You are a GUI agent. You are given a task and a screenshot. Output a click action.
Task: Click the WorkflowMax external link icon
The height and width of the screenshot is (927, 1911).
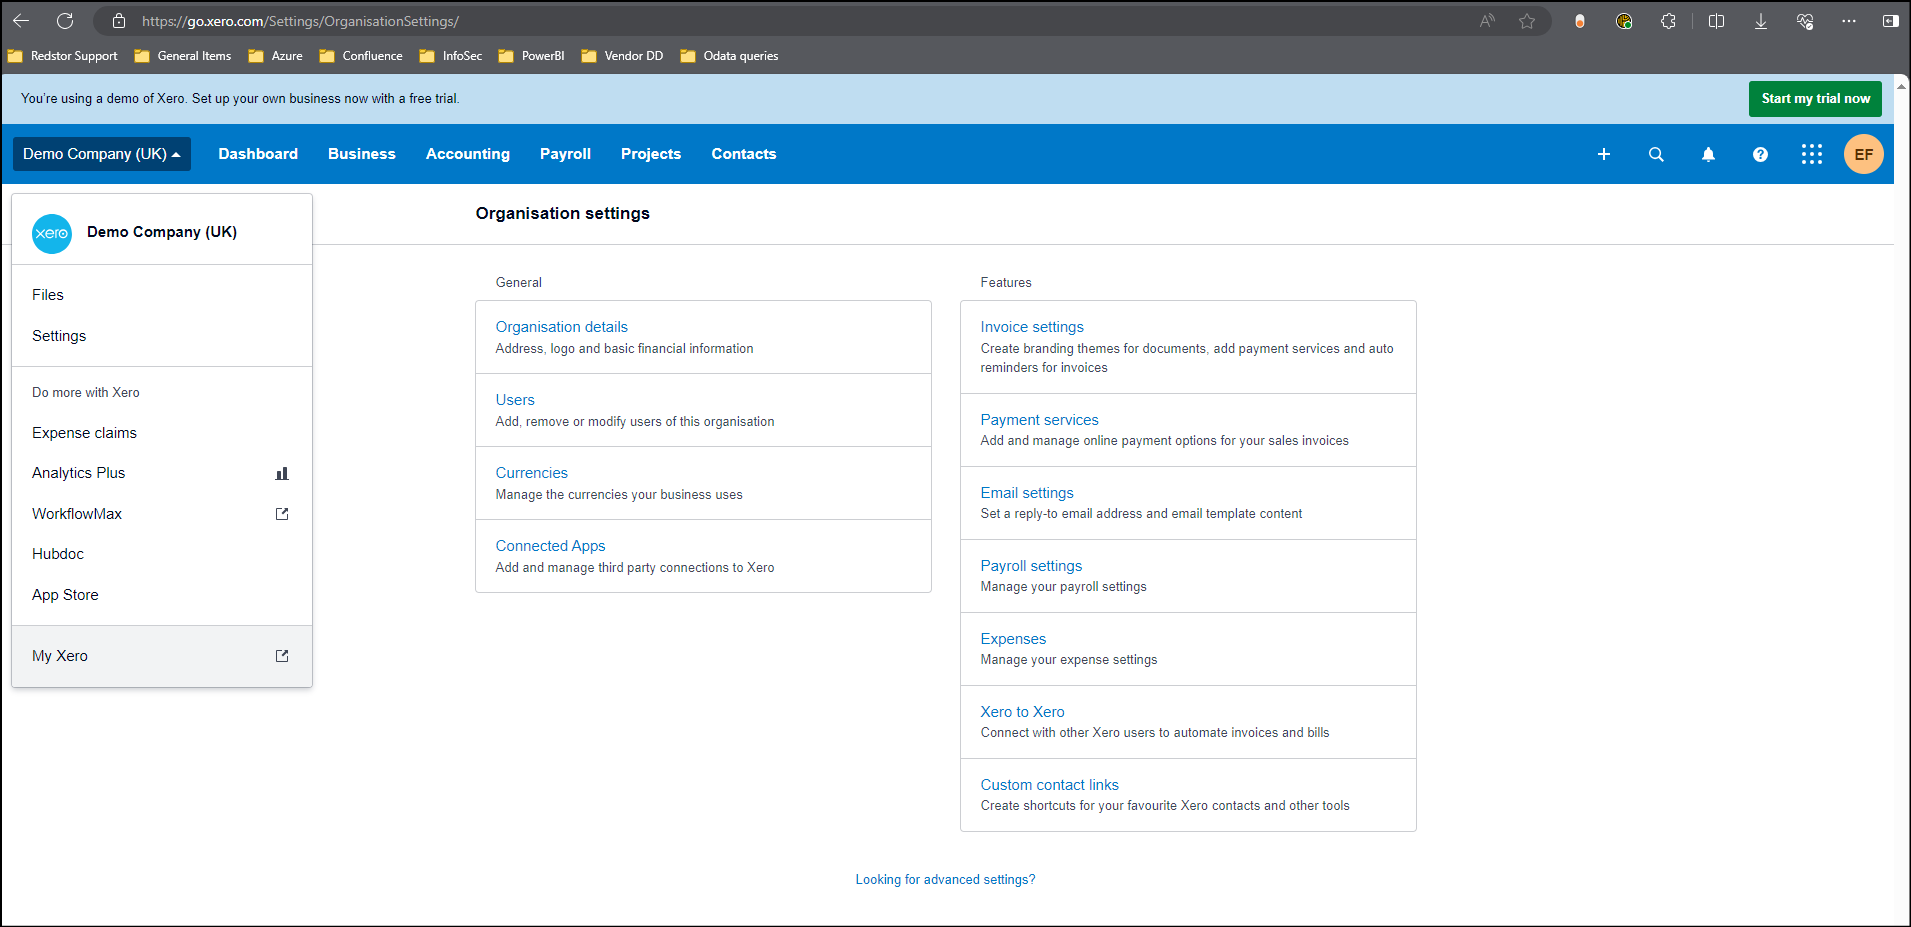[282, 514]
